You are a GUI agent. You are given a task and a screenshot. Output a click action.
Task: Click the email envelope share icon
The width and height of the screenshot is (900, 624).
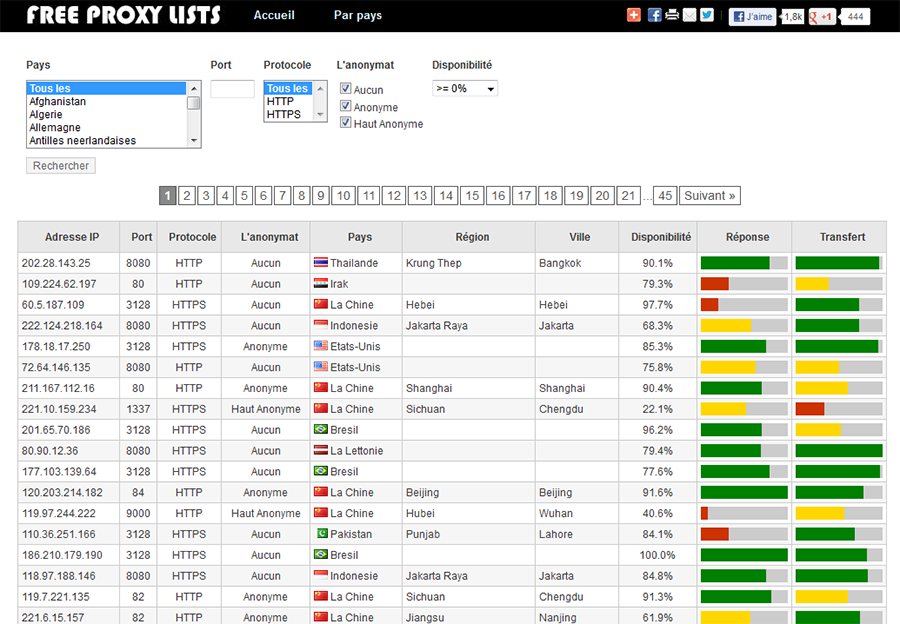pos(689,15)
